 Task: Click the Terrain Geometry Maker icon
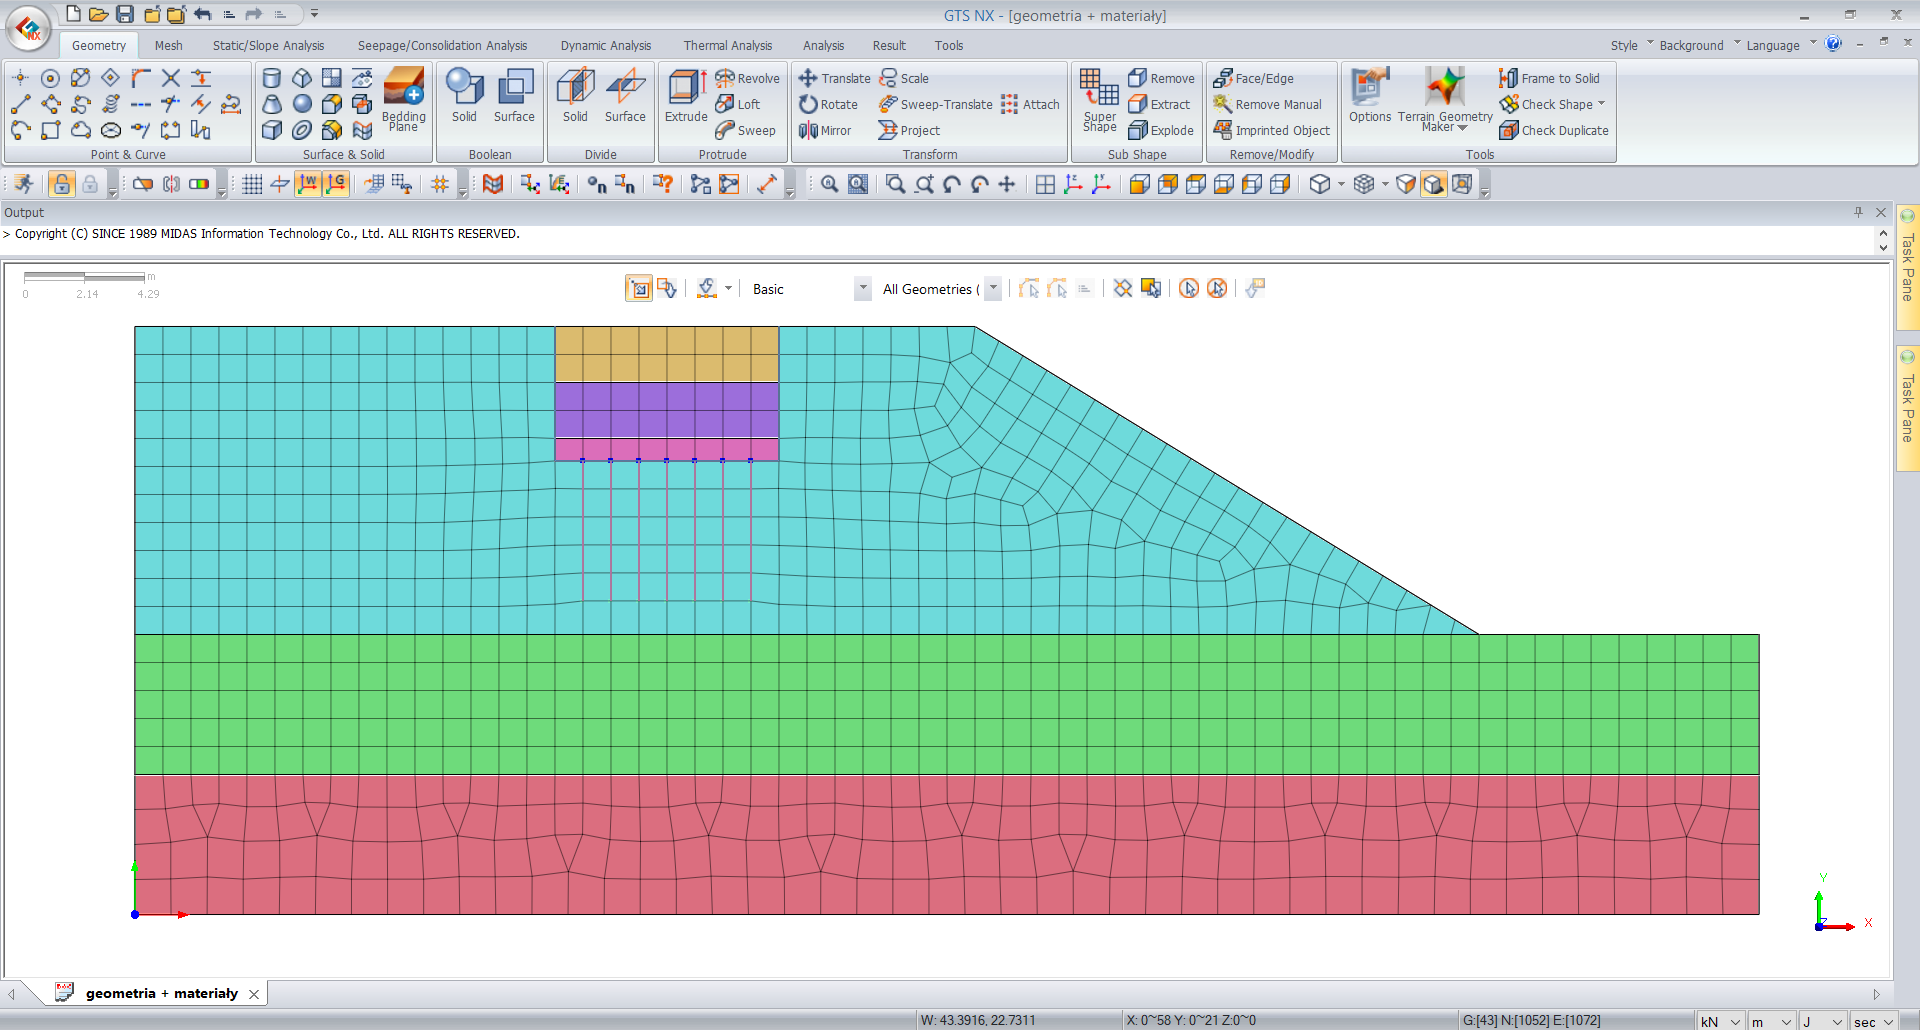1445,99
